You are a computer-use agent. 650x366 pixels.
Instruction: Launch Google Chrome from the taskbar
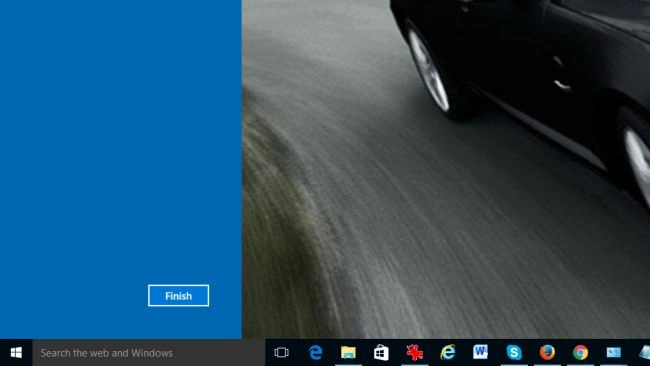[580, 353]
